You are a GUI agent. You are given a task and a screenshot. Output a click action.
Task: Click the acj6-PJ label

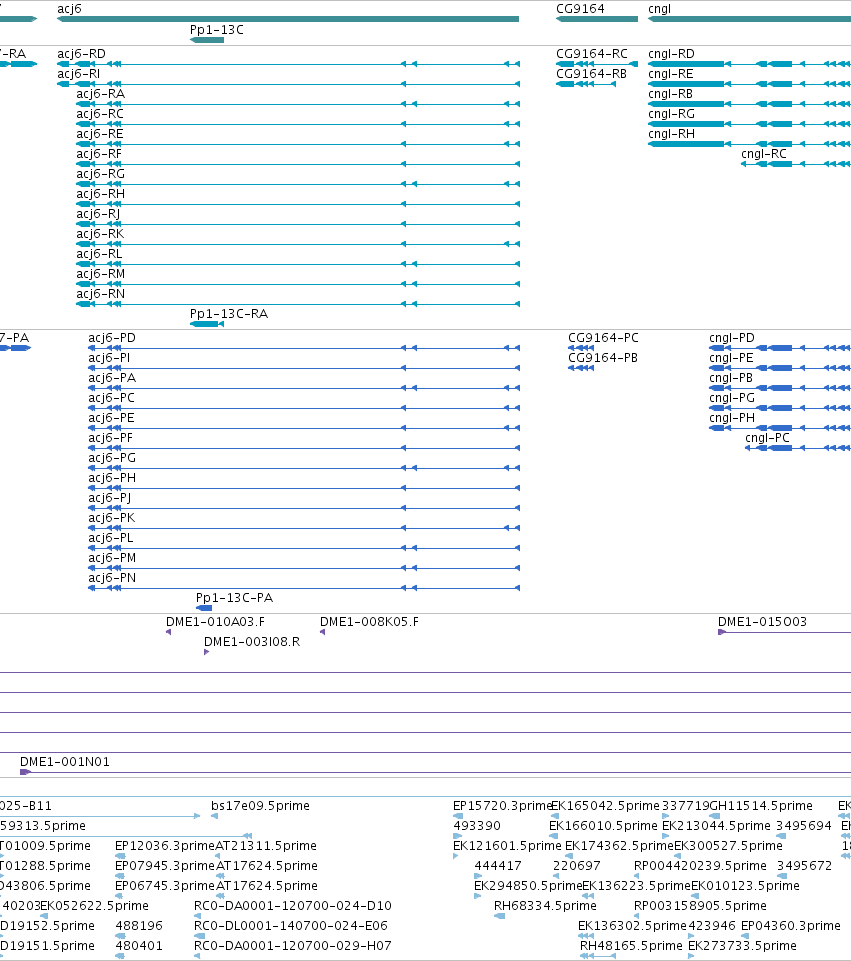(110, 498)
